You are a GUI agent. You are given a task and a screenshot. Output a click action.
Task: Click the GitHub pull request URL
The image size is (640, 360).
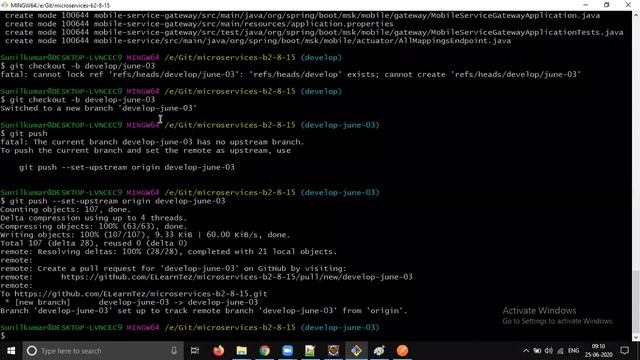237,277
